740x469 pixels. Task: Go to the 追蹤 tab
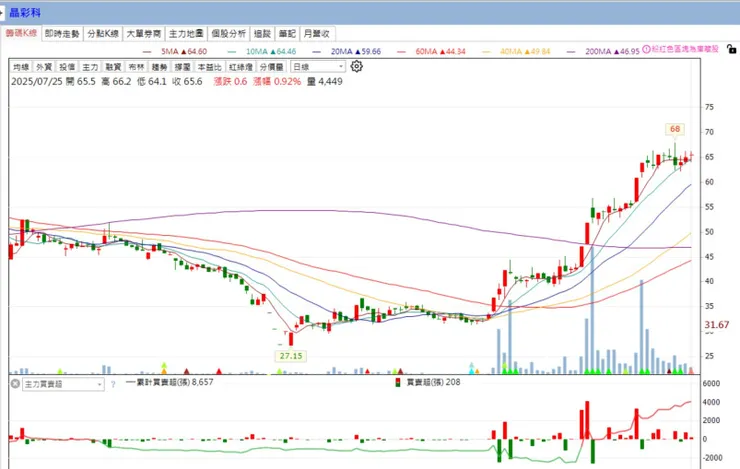coord(262,34)
